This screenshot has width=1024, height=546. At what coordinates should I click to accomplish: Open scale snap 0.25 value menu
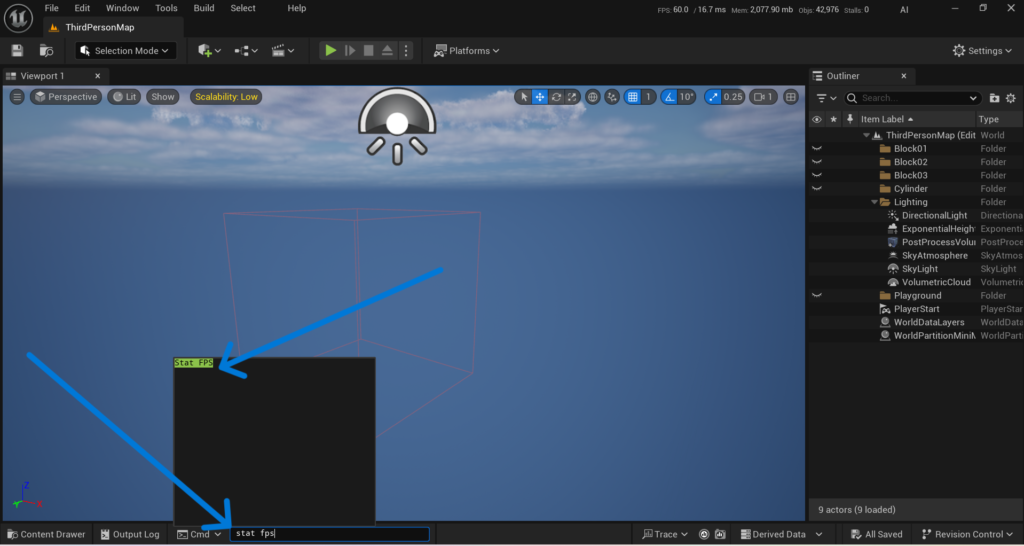coord(733,97)
